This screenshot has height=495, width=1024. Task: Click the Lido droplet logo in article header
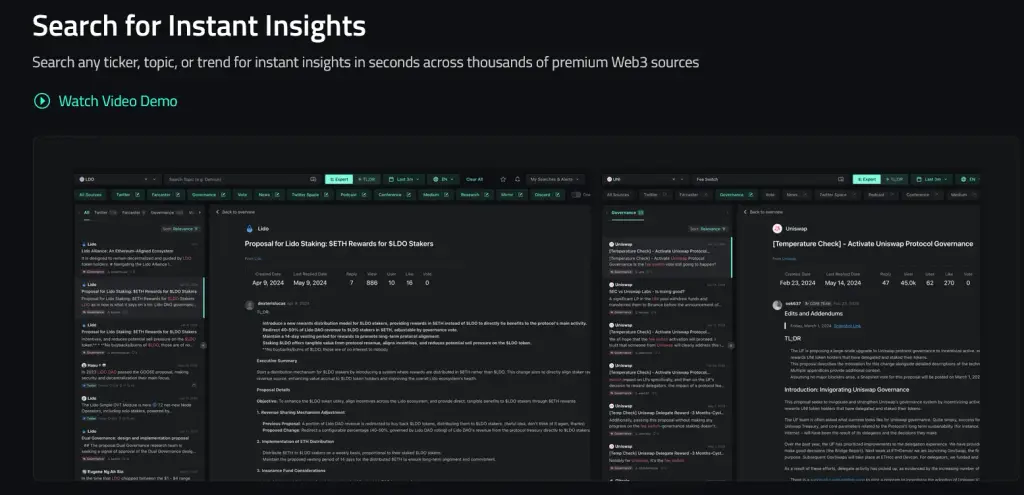(x=249, y=229)
